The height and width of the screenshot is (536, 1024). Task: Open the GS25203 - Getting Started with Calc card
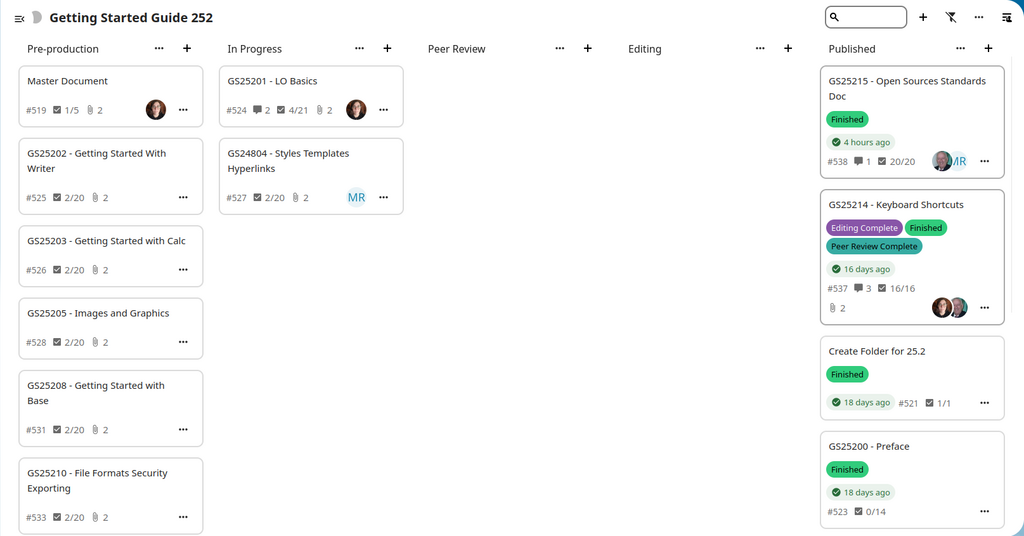(x=106, y=241)
